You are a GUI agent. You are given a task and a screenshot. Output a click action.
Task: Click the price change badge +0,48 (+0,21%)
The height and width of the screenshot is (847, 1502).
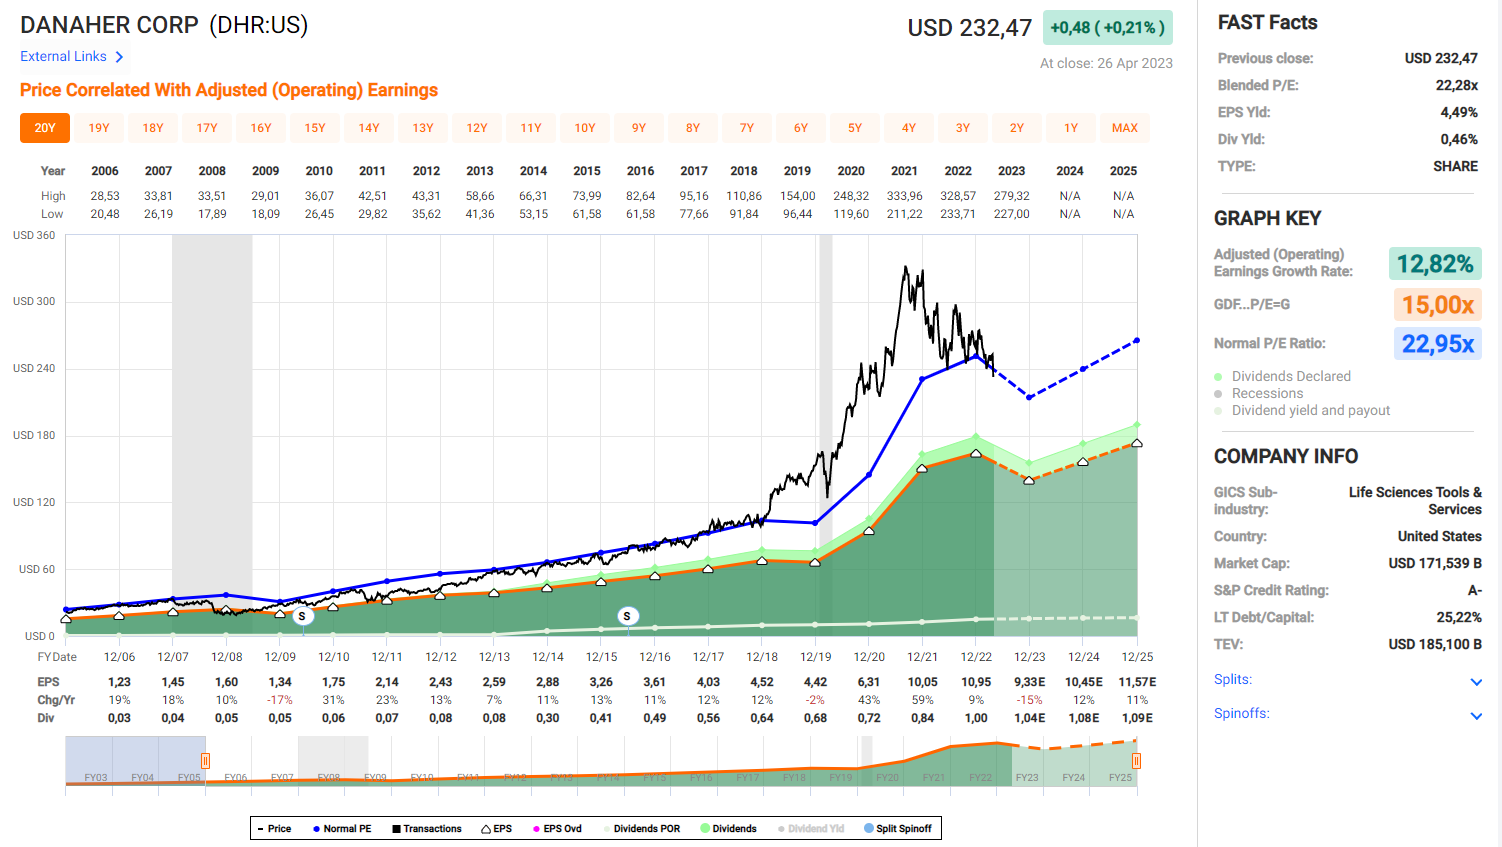click(1108, 28)
